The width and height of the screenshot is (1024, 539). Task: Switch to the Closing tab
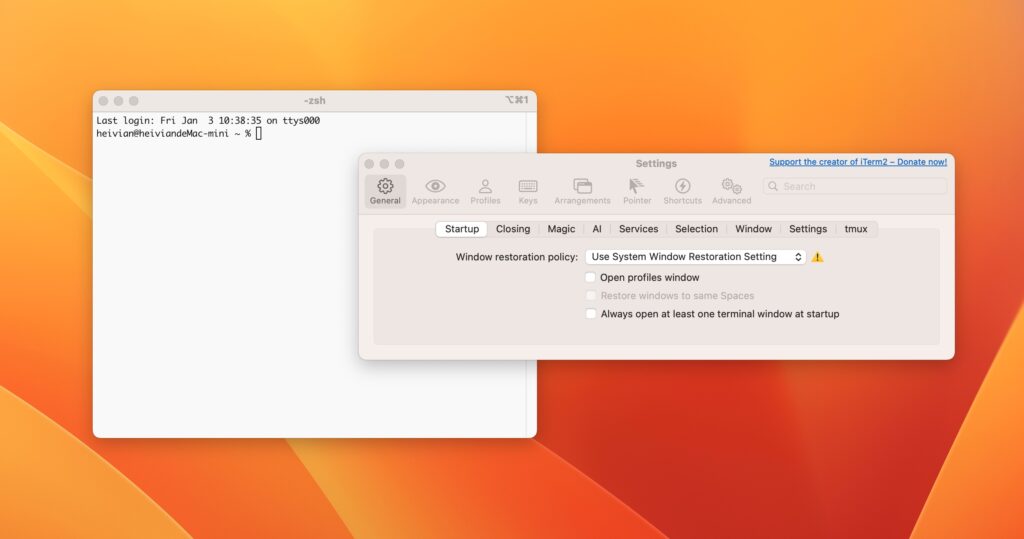tap(513, 229)
